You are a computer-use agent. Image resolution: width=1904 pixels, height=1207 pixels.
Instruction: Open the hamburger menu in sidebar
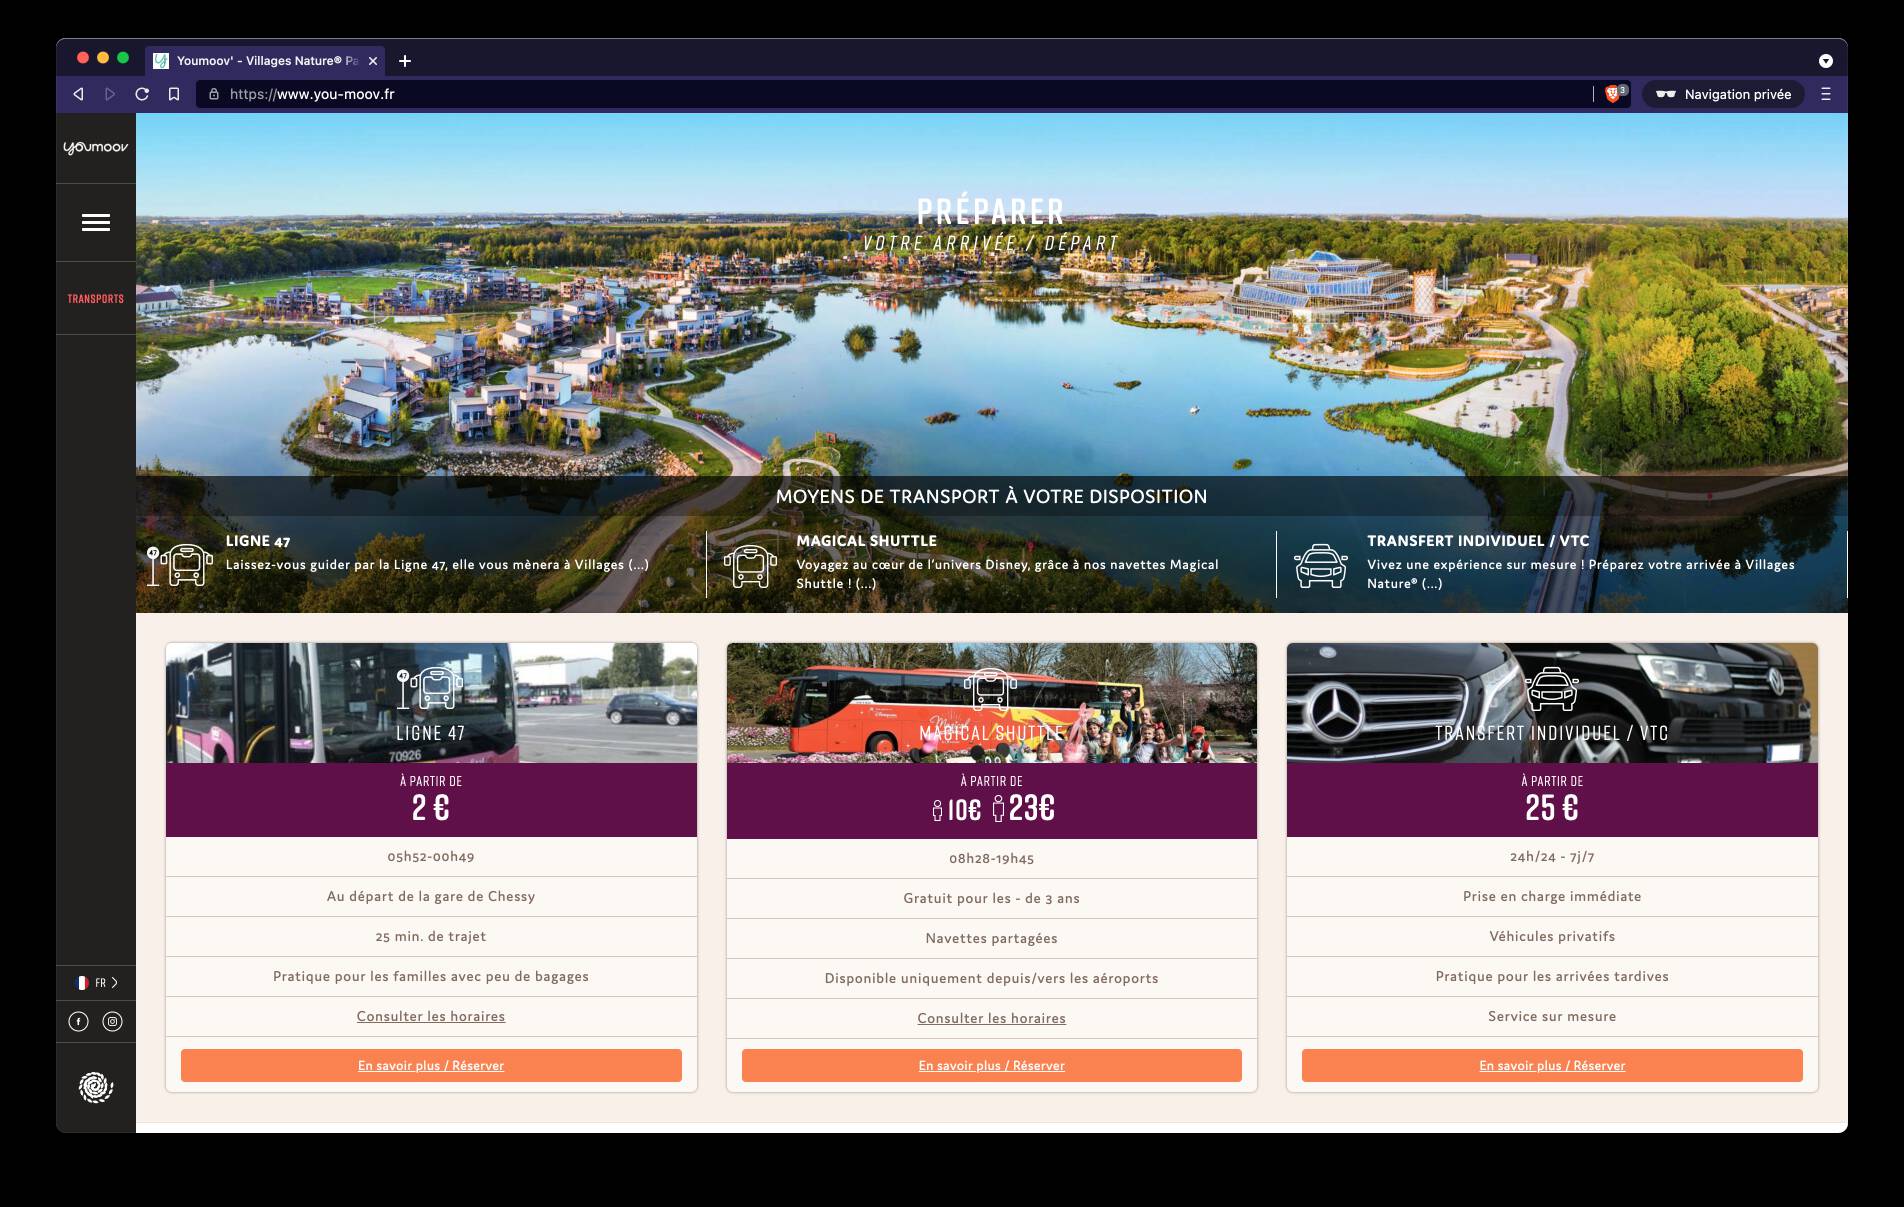point(96,222)
